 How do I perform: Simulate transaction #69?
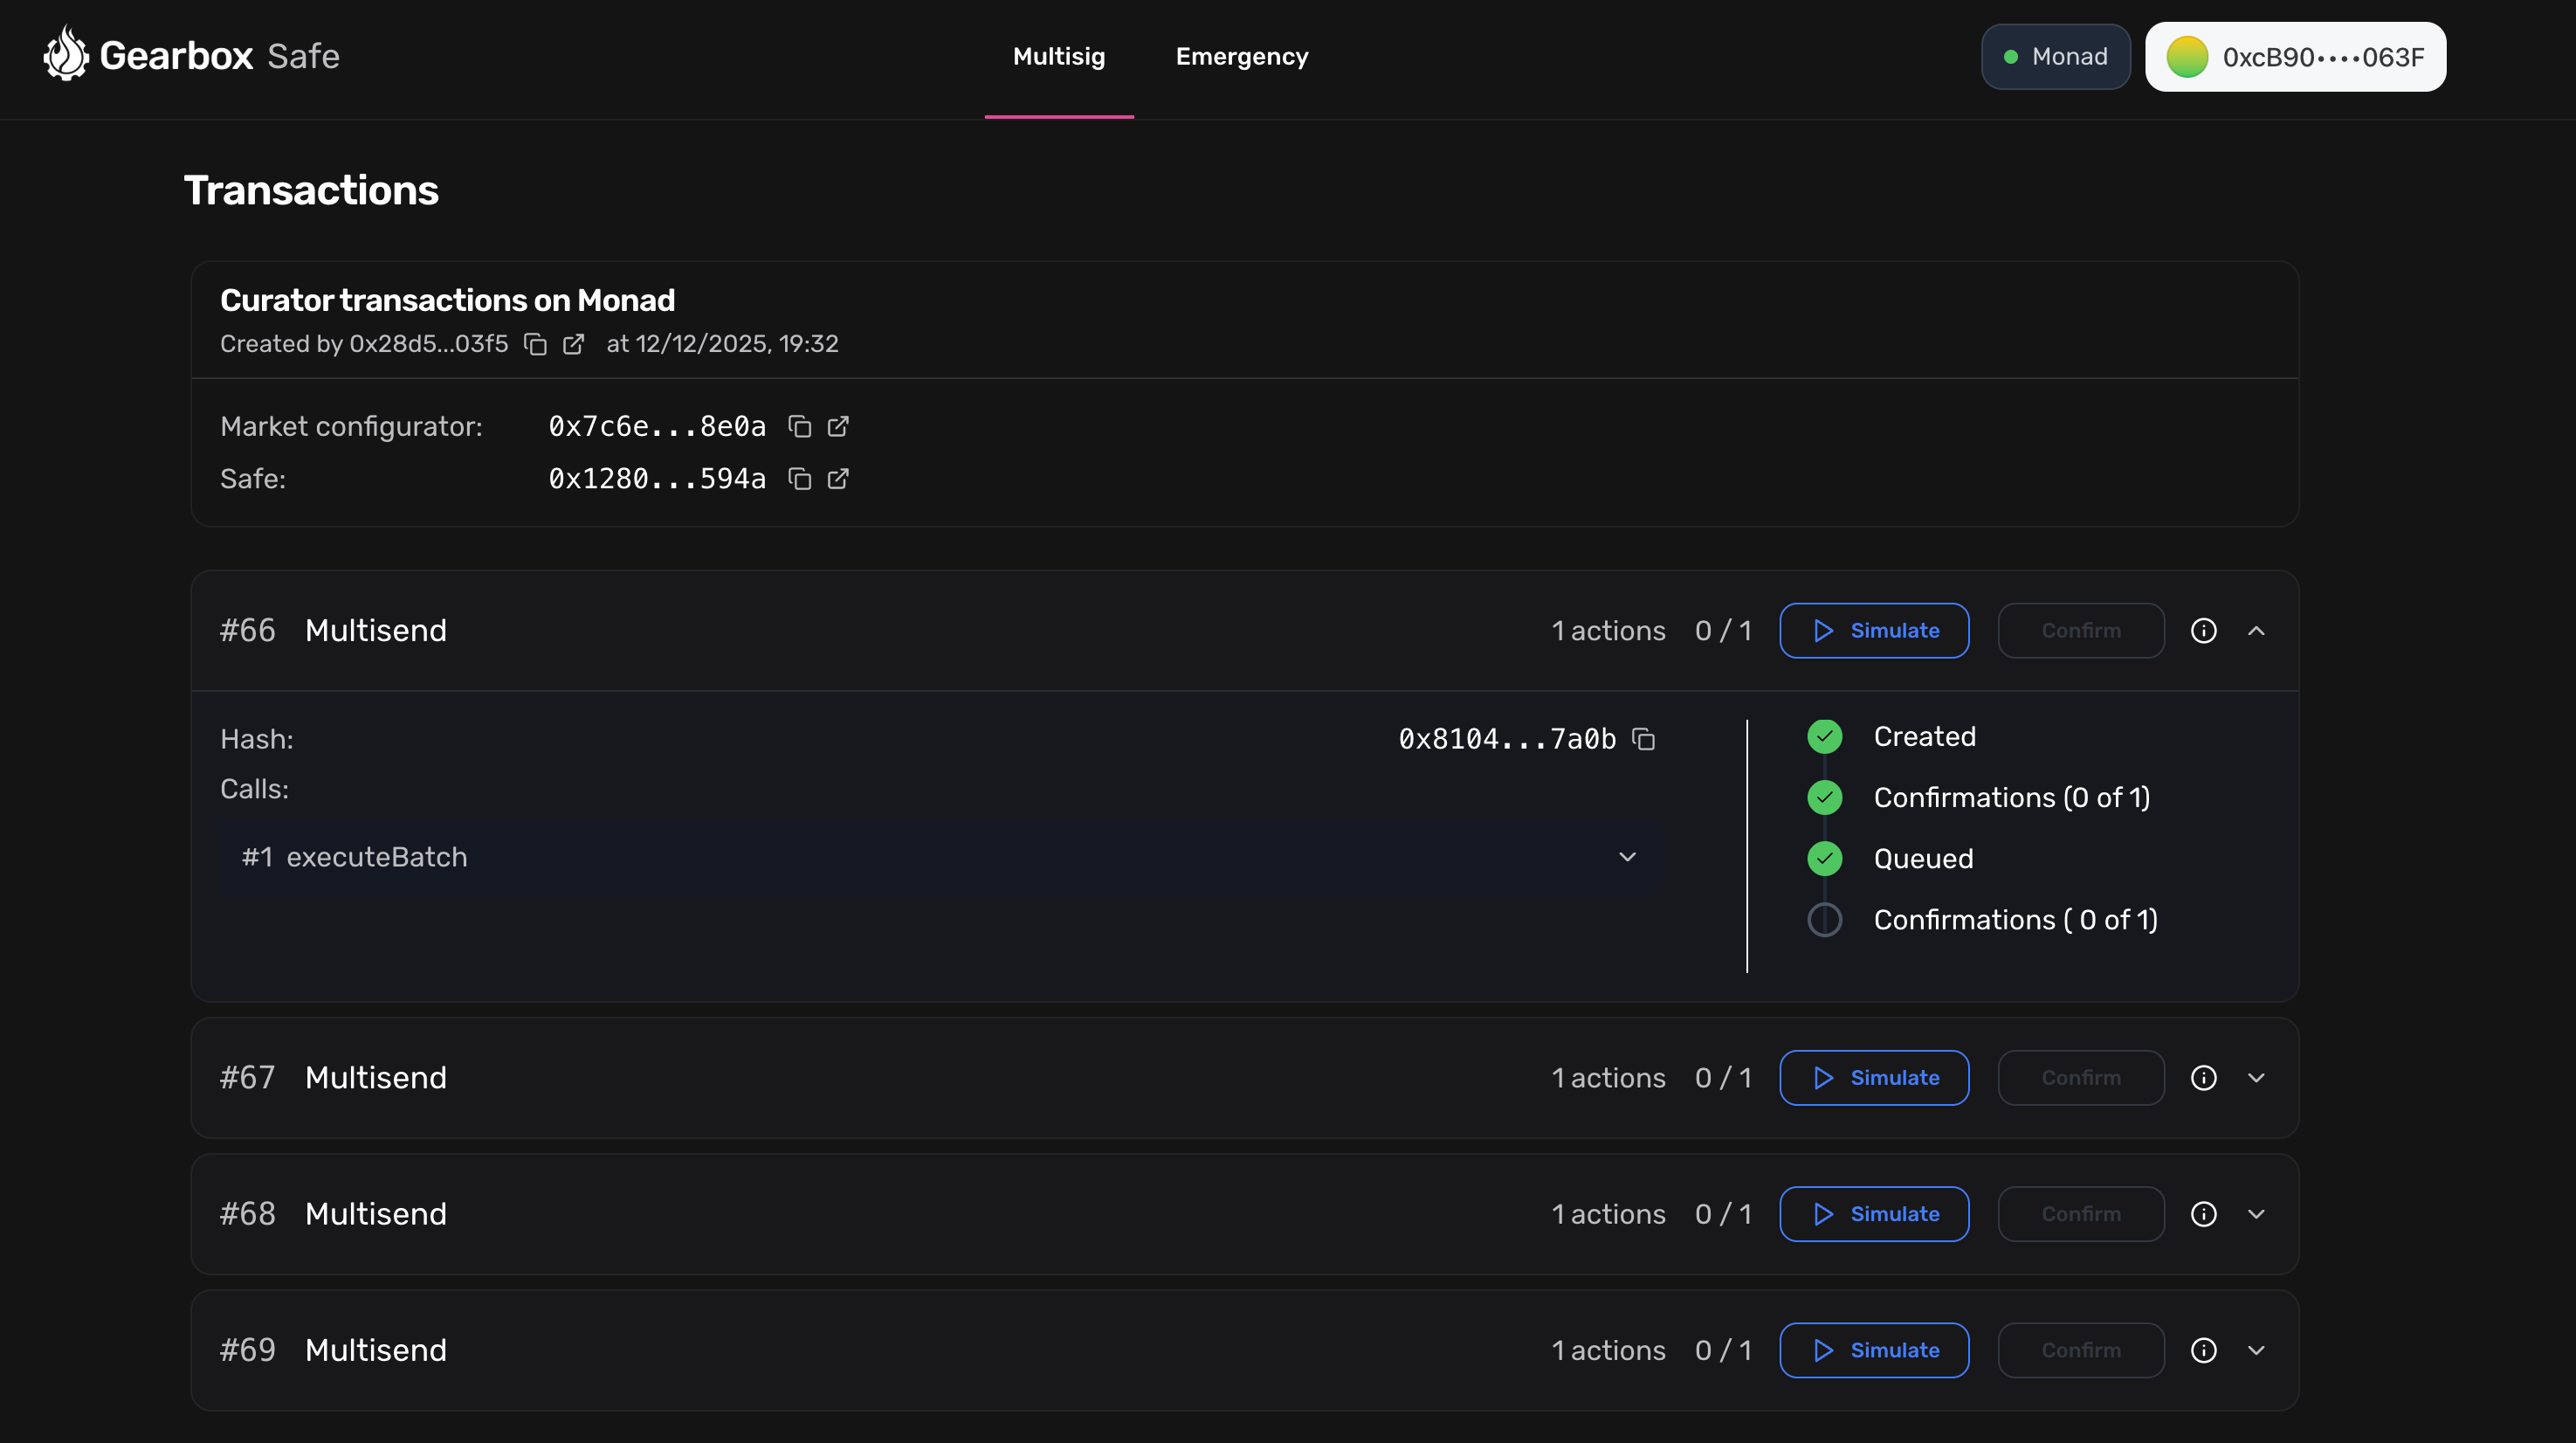(x=1874, y=1350)
